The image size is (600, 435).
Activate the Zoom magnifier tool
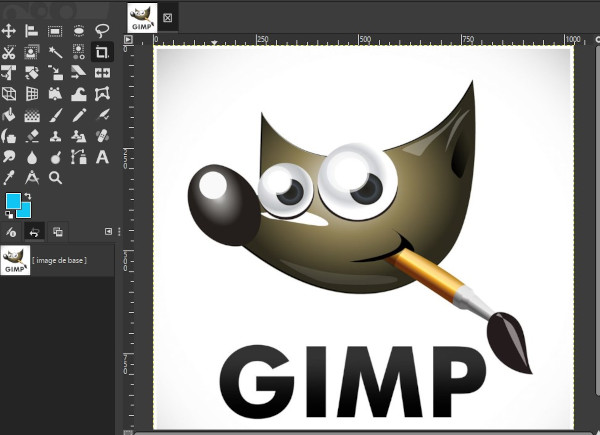click(x=55, y=178)
